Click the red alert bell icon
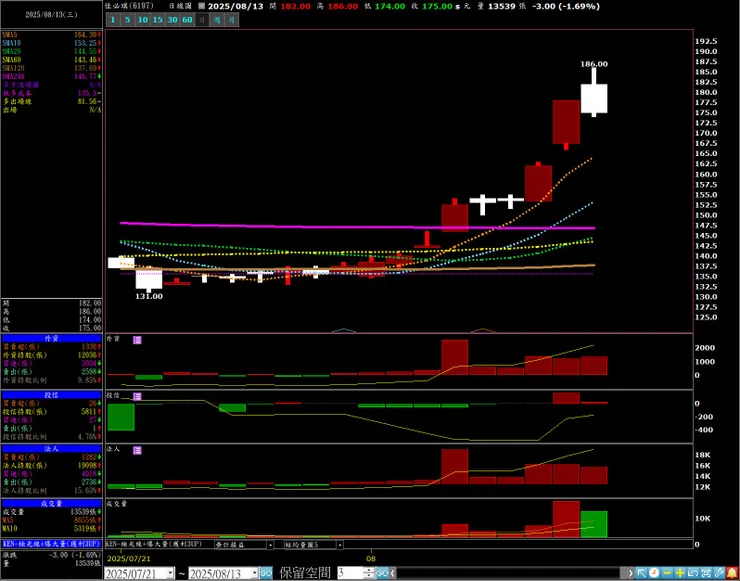740x581 pixels. coord(732,573)
